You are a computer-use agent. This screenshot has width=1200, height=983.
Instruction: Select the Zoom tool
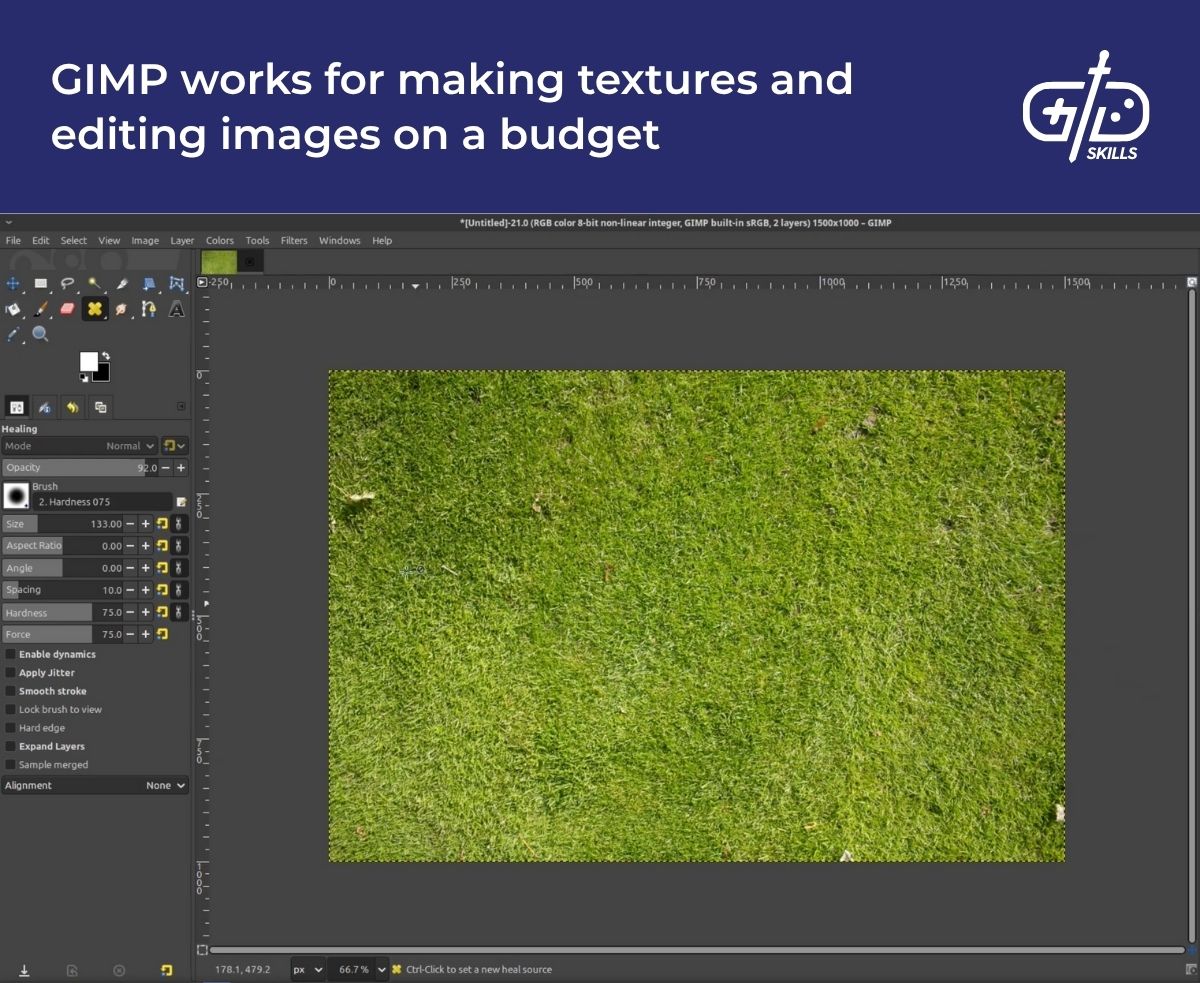(40, 334)
